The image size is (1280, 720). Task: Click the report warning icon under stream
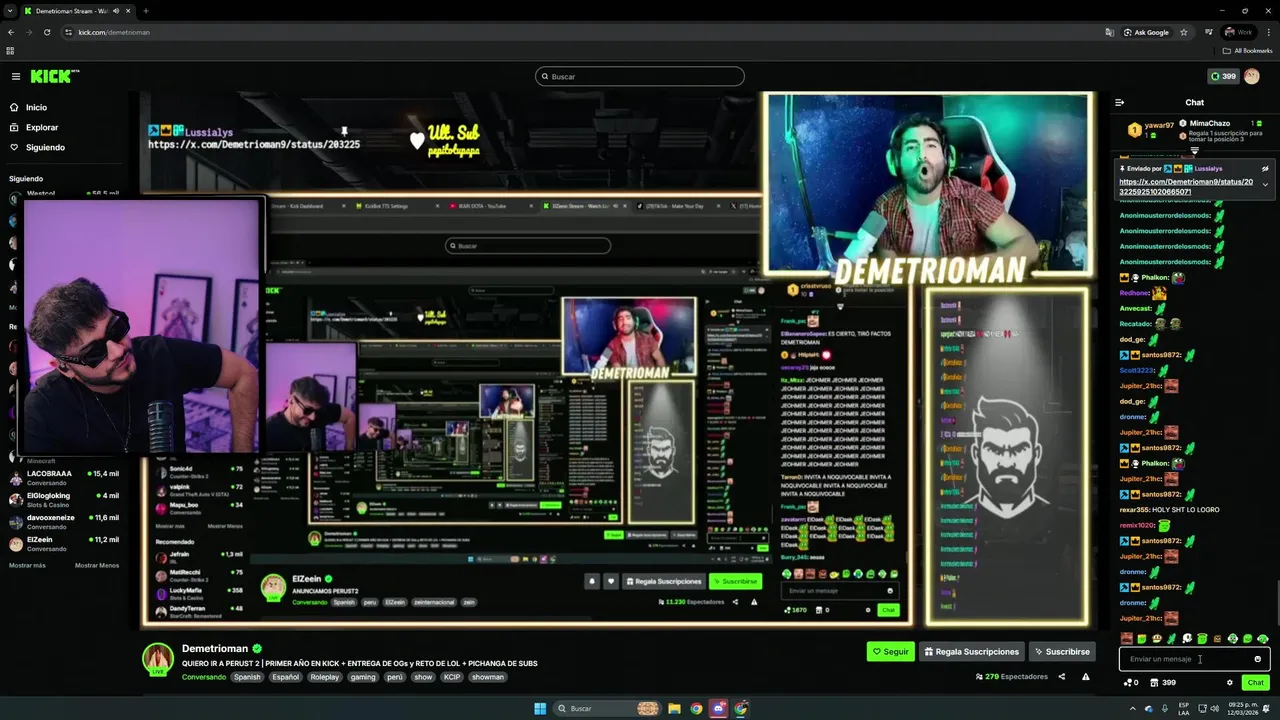[x=1086, y=676]
